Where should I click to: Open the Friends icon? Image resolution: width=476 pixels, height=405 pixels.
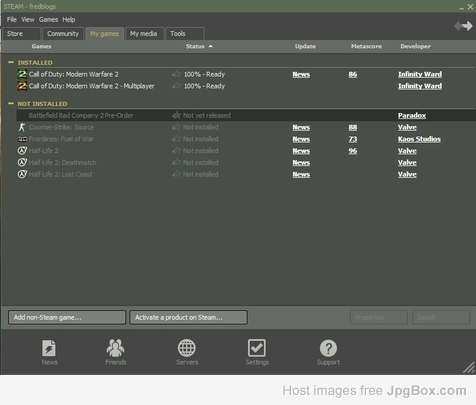click(115, 348)
